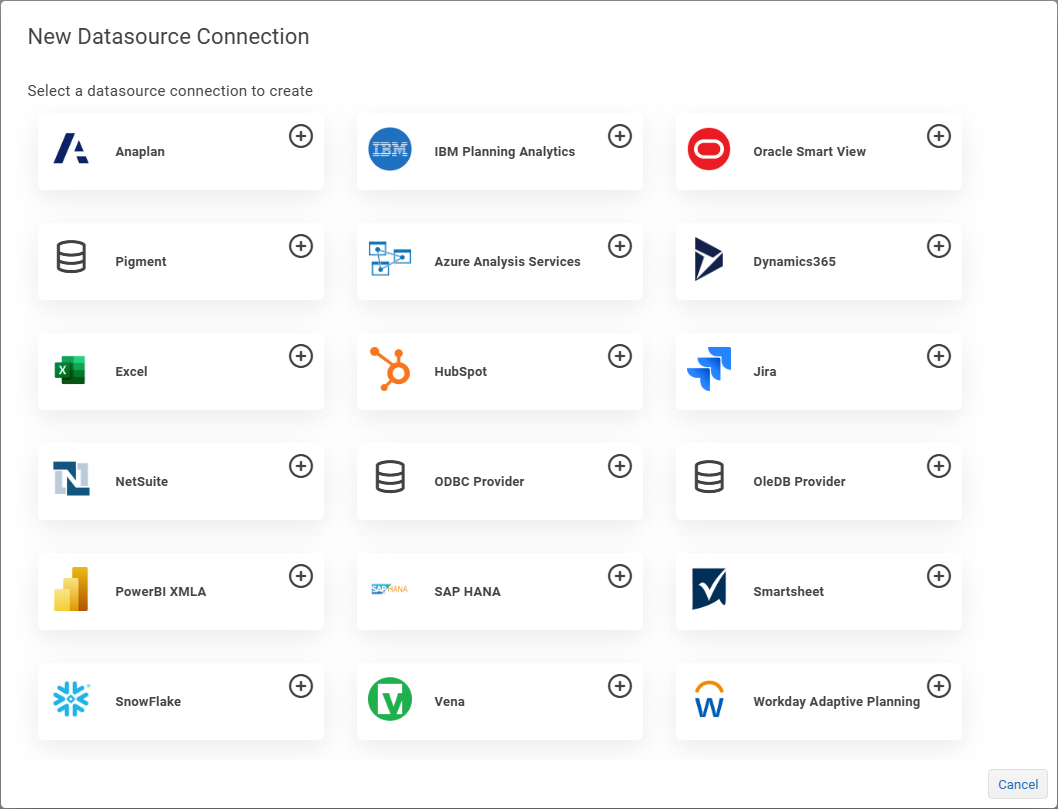Viewport: 1058px width, 809px height.
Task: Choose the SAP HANA label
Action: click(467, 592)
